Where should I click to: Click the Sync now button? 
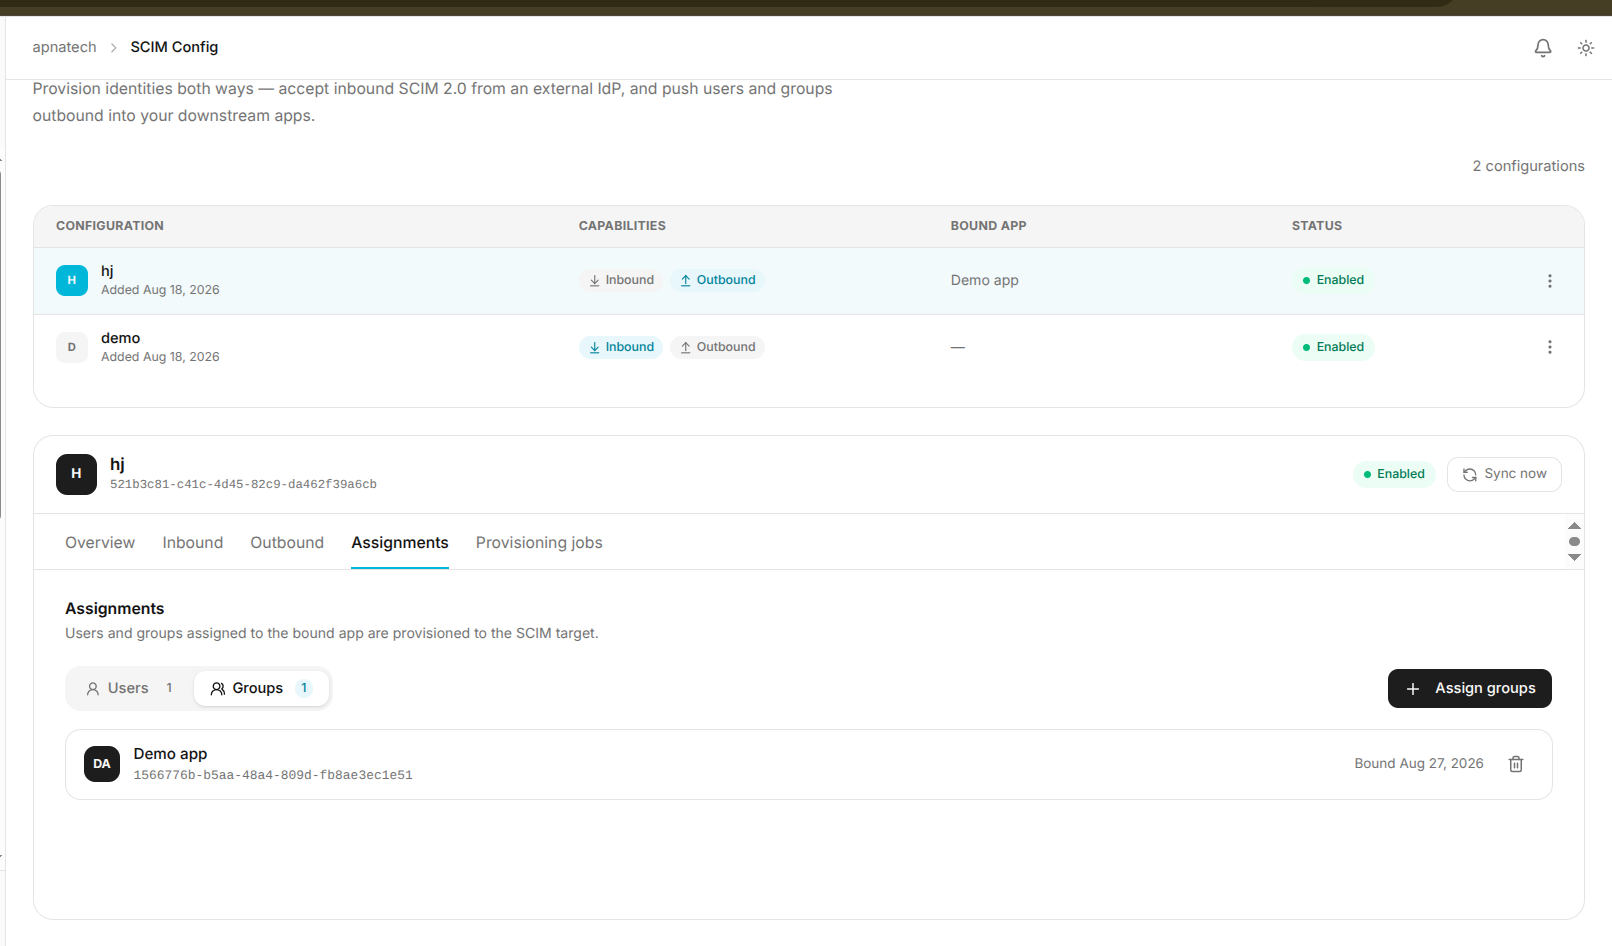[1504, 474]
